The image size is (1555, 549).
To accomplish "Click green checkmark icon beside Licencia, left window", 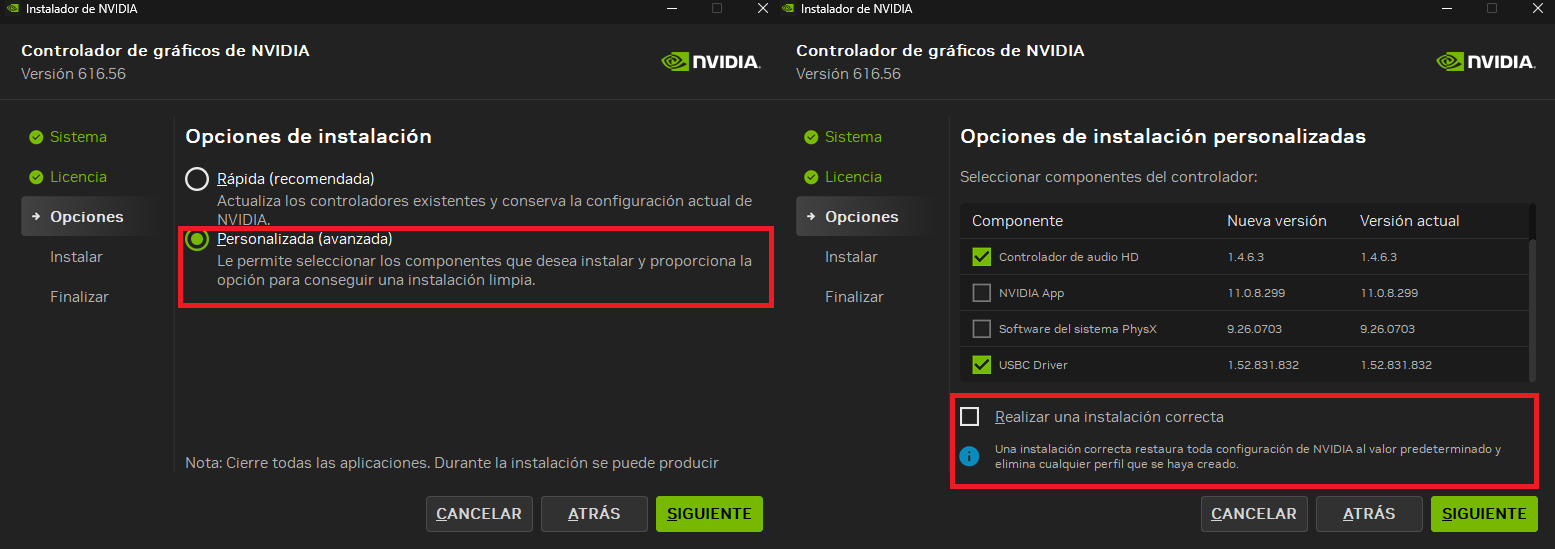I will pyautogui.click(x=36, y=177).
